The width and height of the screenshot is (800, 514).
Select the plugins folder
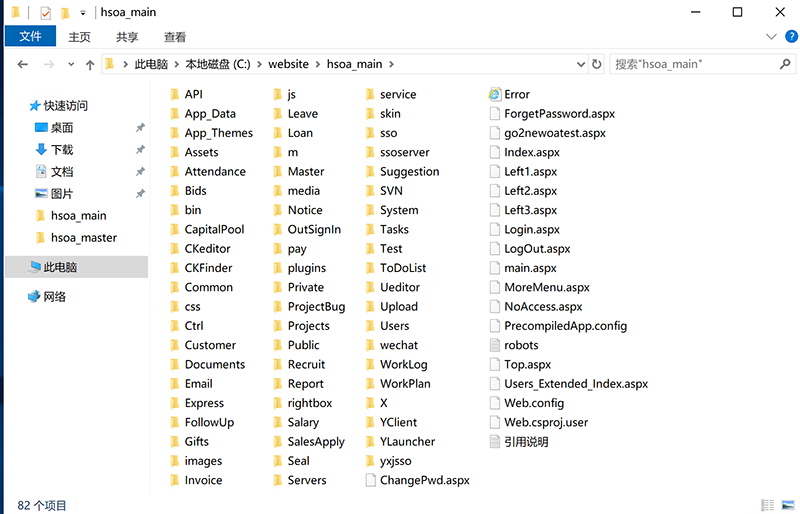(x=299, y=268)
